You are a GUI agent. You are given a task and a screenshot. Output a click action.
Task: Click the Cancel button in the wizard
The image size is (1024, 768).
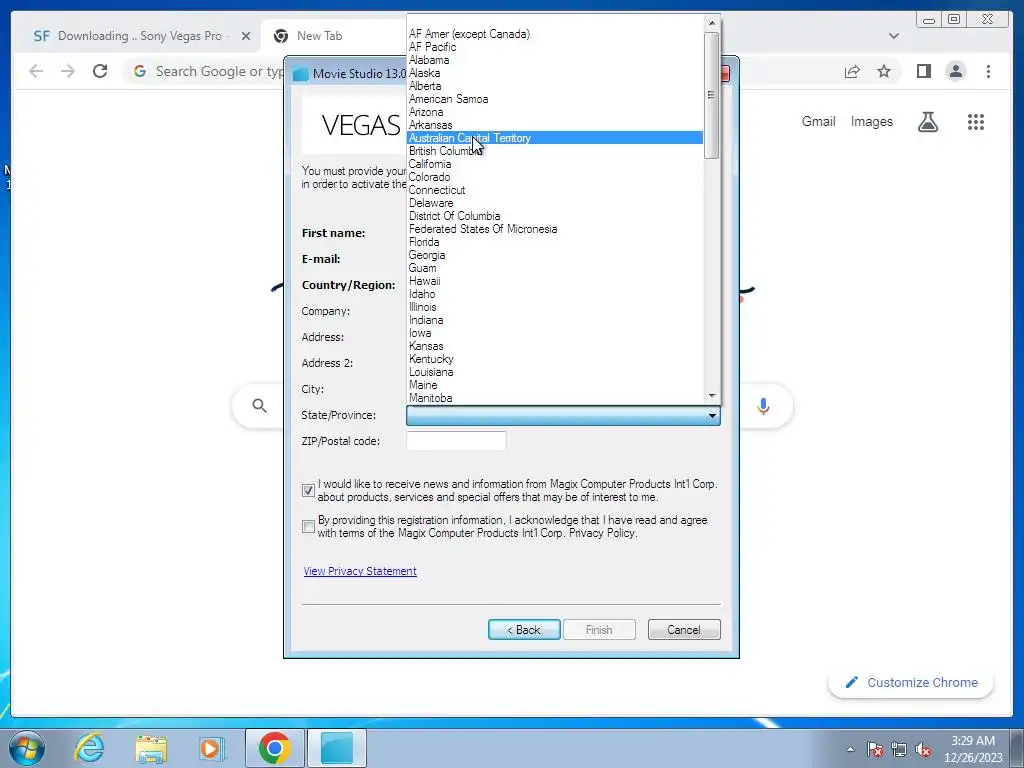[x=684, y=630]
